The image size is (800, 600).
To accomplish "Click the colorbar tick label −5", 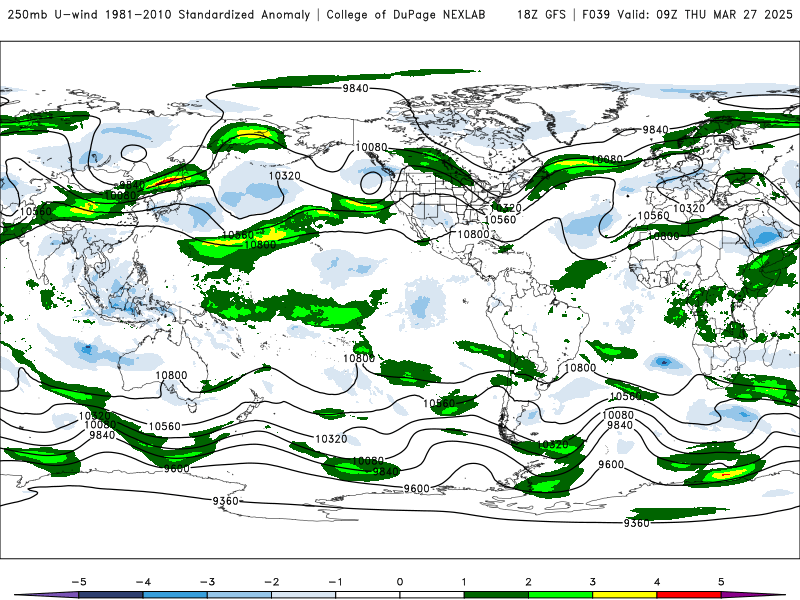I will pyautogui.click(x=79, y=582).
